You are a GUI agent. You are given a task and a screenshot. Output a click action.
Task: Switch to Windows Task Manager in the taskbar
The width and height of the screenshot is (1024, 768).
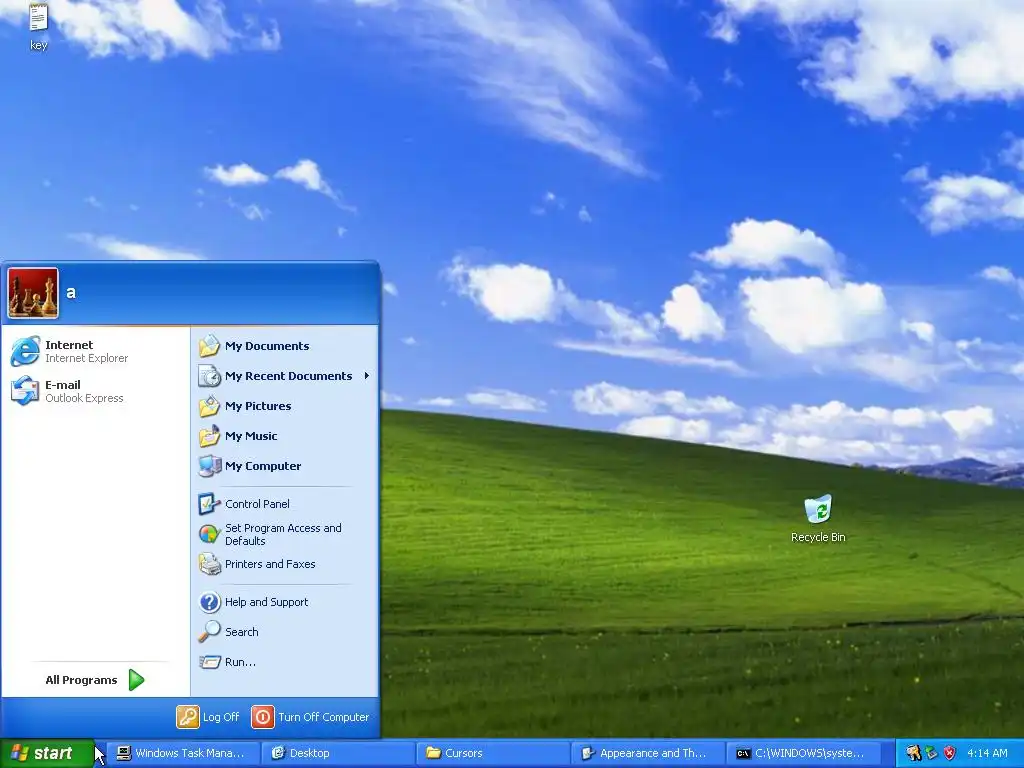coord(182,753)
